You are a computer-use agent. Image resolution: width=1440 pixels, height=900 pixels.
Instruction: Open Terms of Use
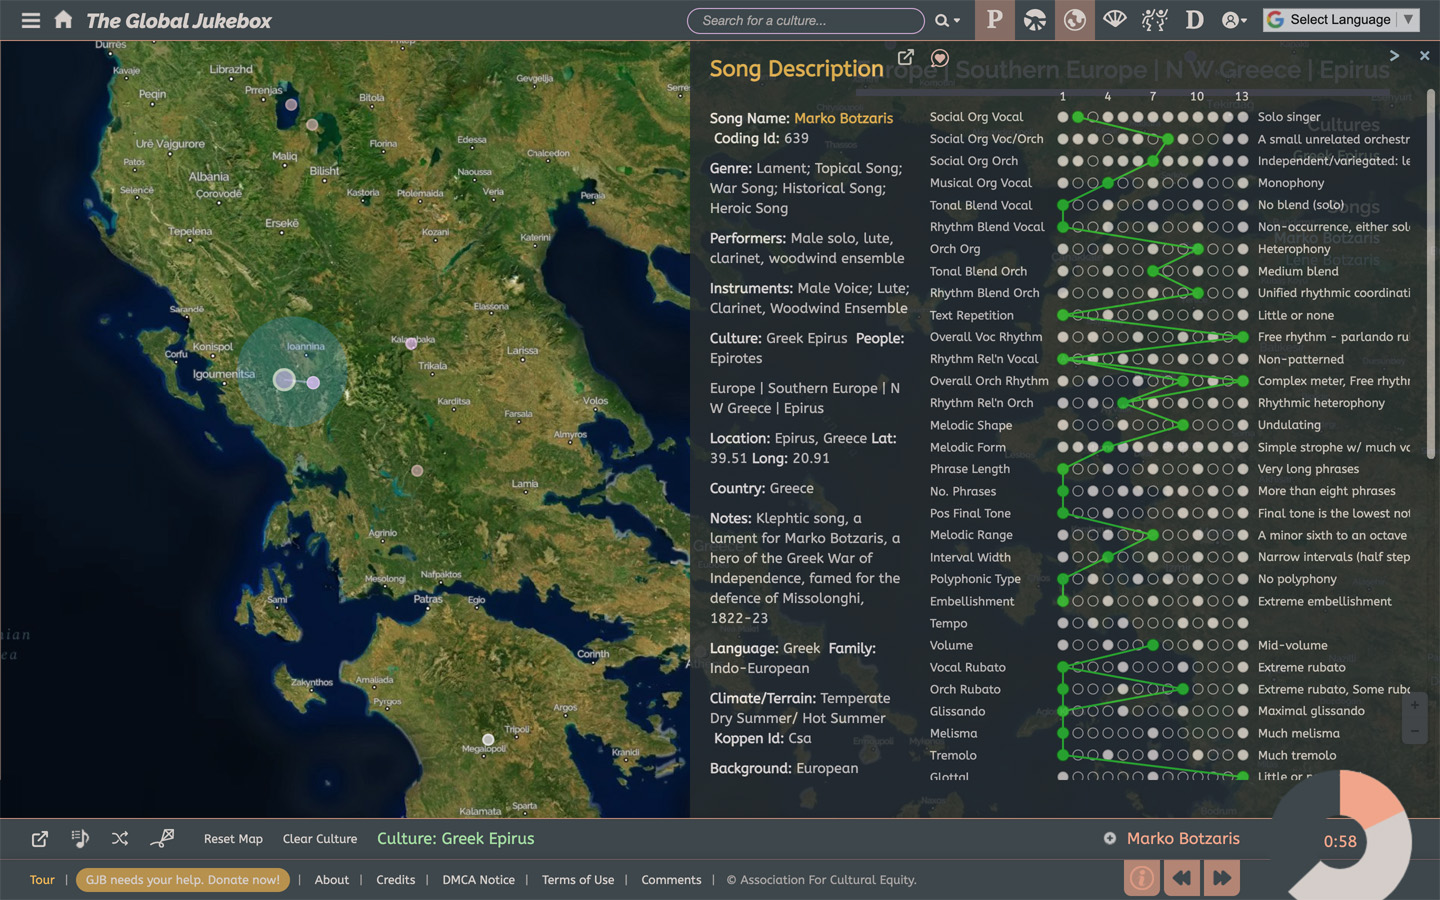pos(578,880)
